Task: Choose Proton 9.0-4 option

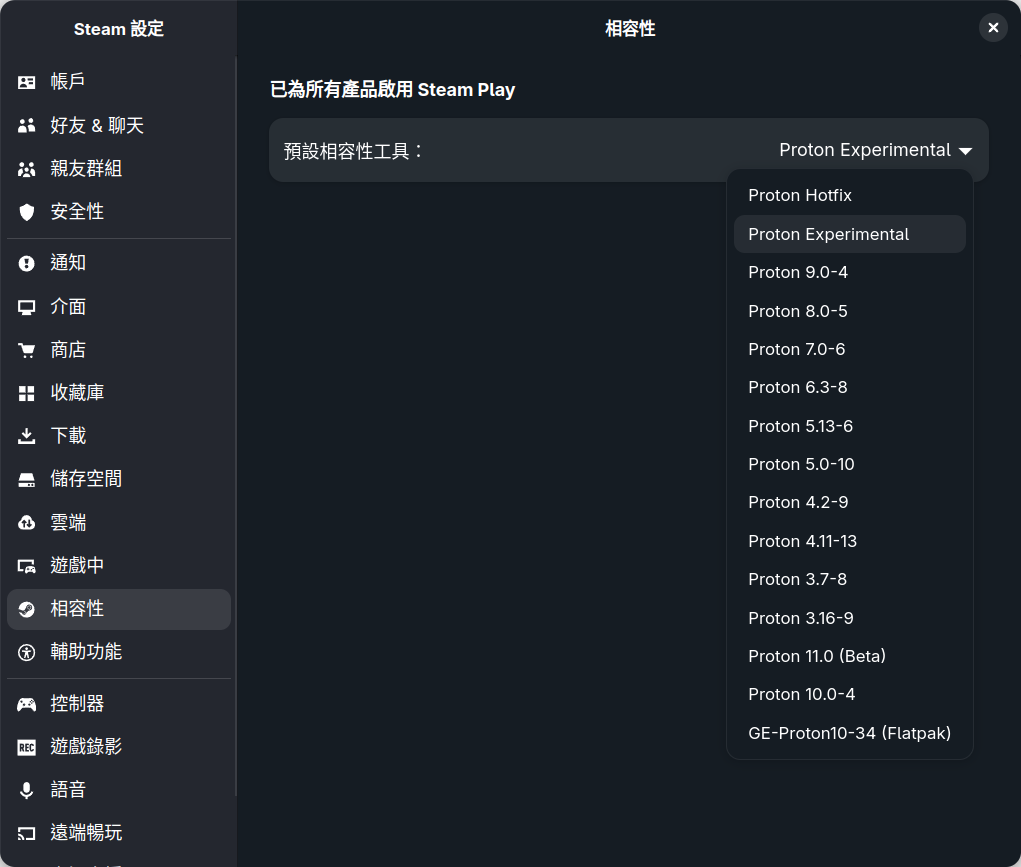Action: [798, 272]
